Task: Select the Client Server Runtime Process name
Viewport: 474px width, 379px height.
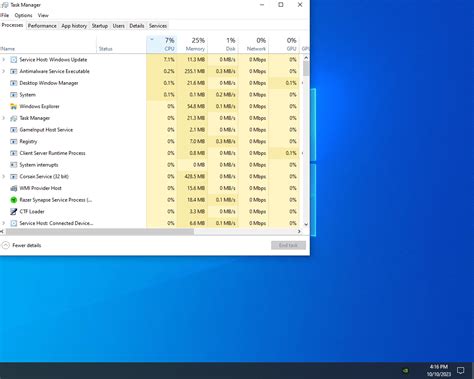Action: coord(52,153)
